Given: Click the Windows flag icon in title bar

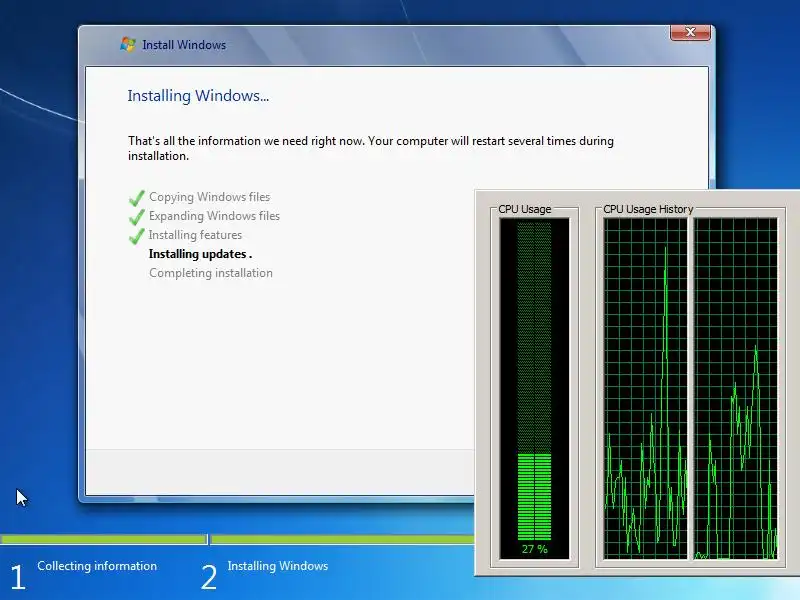Looking at the screenshot, I should (x=128, y=44).
